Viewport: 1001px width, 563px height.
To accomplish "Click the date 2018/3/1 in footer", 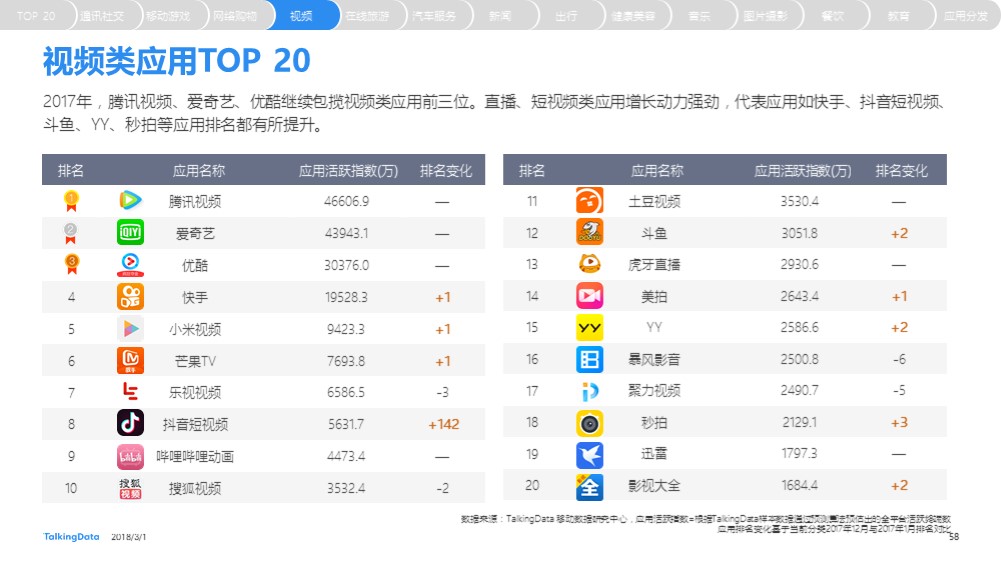I will (128, 537).
